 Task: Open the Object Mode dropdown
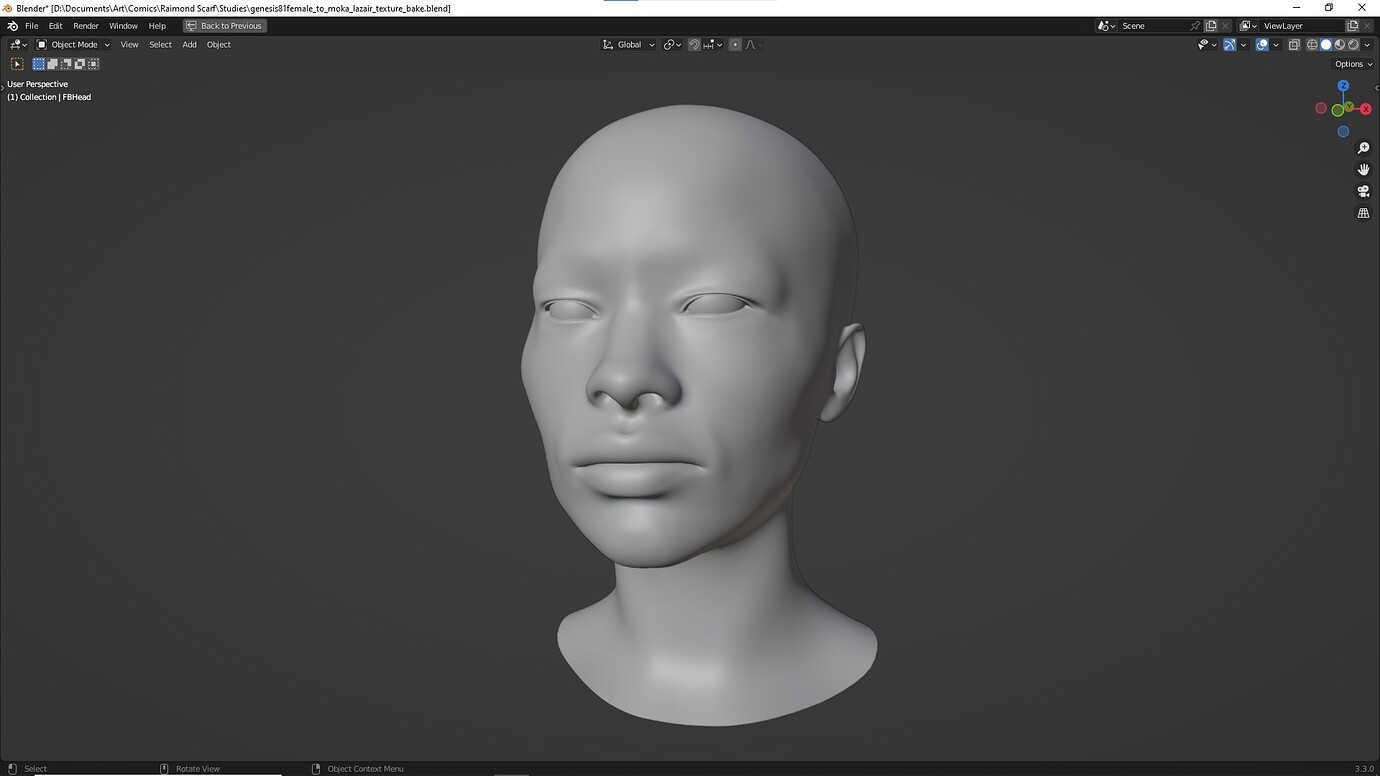pyautogui.click(x=72, y=44)
